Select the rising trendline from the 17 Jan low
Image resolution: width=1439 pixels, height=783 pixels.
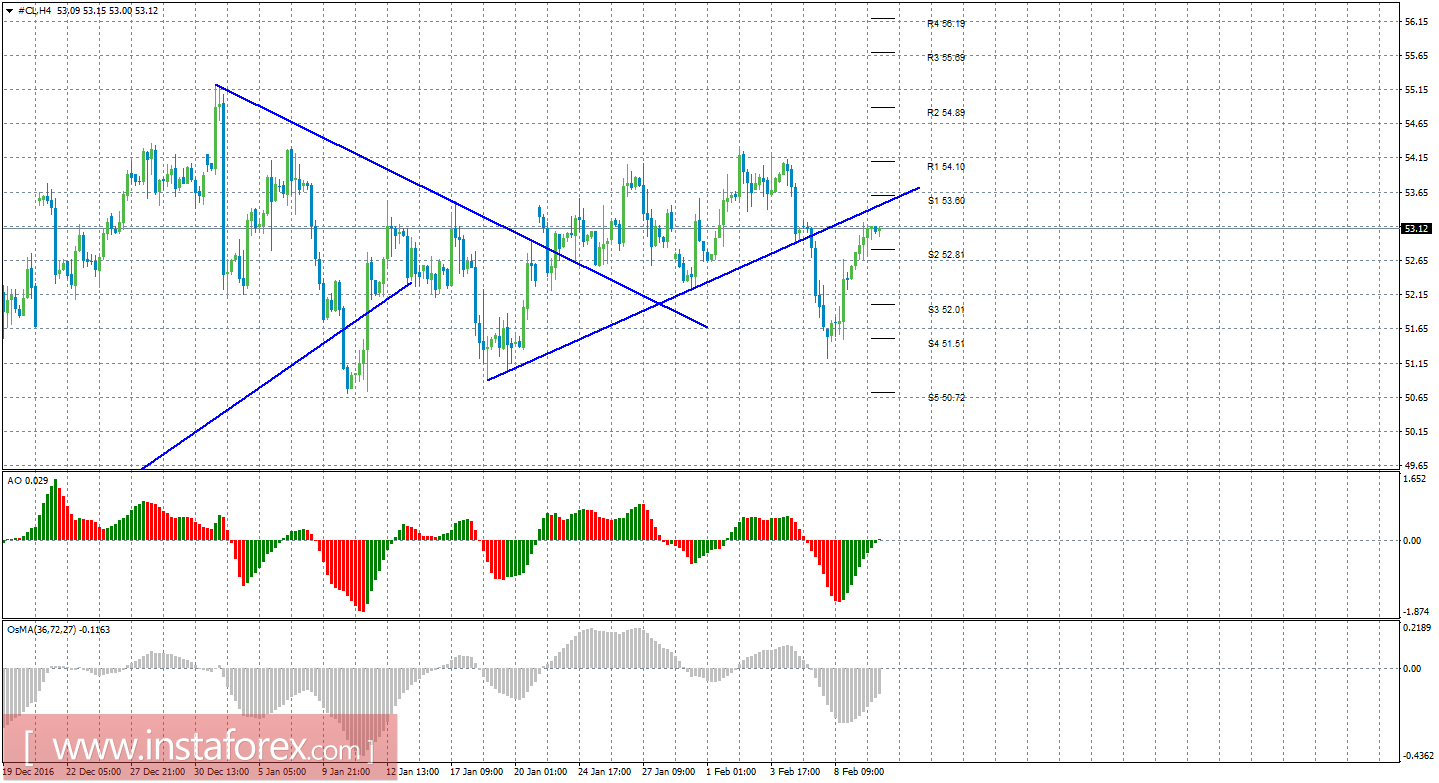coord(703,283)
